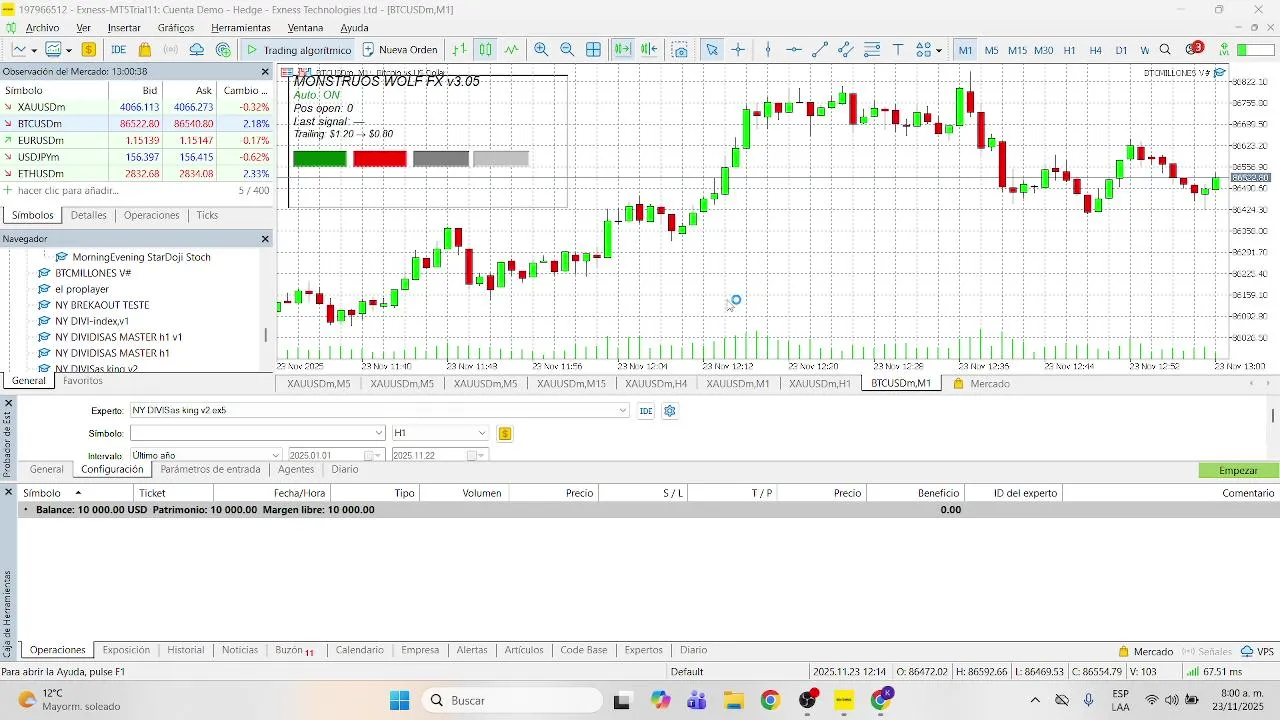This screenshot has height=720, width=1280.
Task: Select the H1 timeframe
Action: tap(1070, 50)
